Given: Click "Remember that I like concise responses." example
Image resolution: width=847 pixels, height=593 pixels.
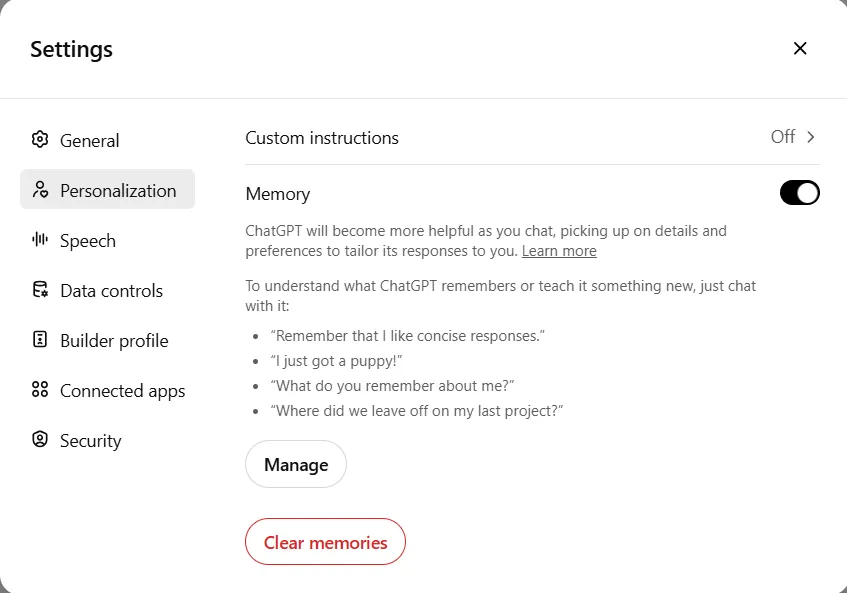Looking at the screenshot, I should [x=408, y=336].
